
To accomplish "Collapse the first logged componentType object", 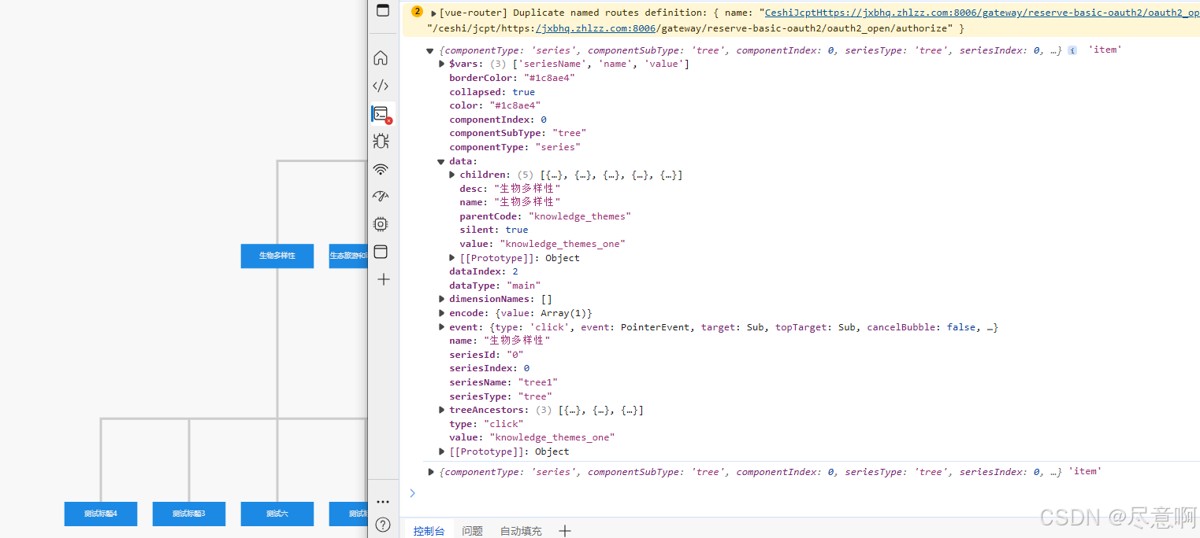I will 430,51.
